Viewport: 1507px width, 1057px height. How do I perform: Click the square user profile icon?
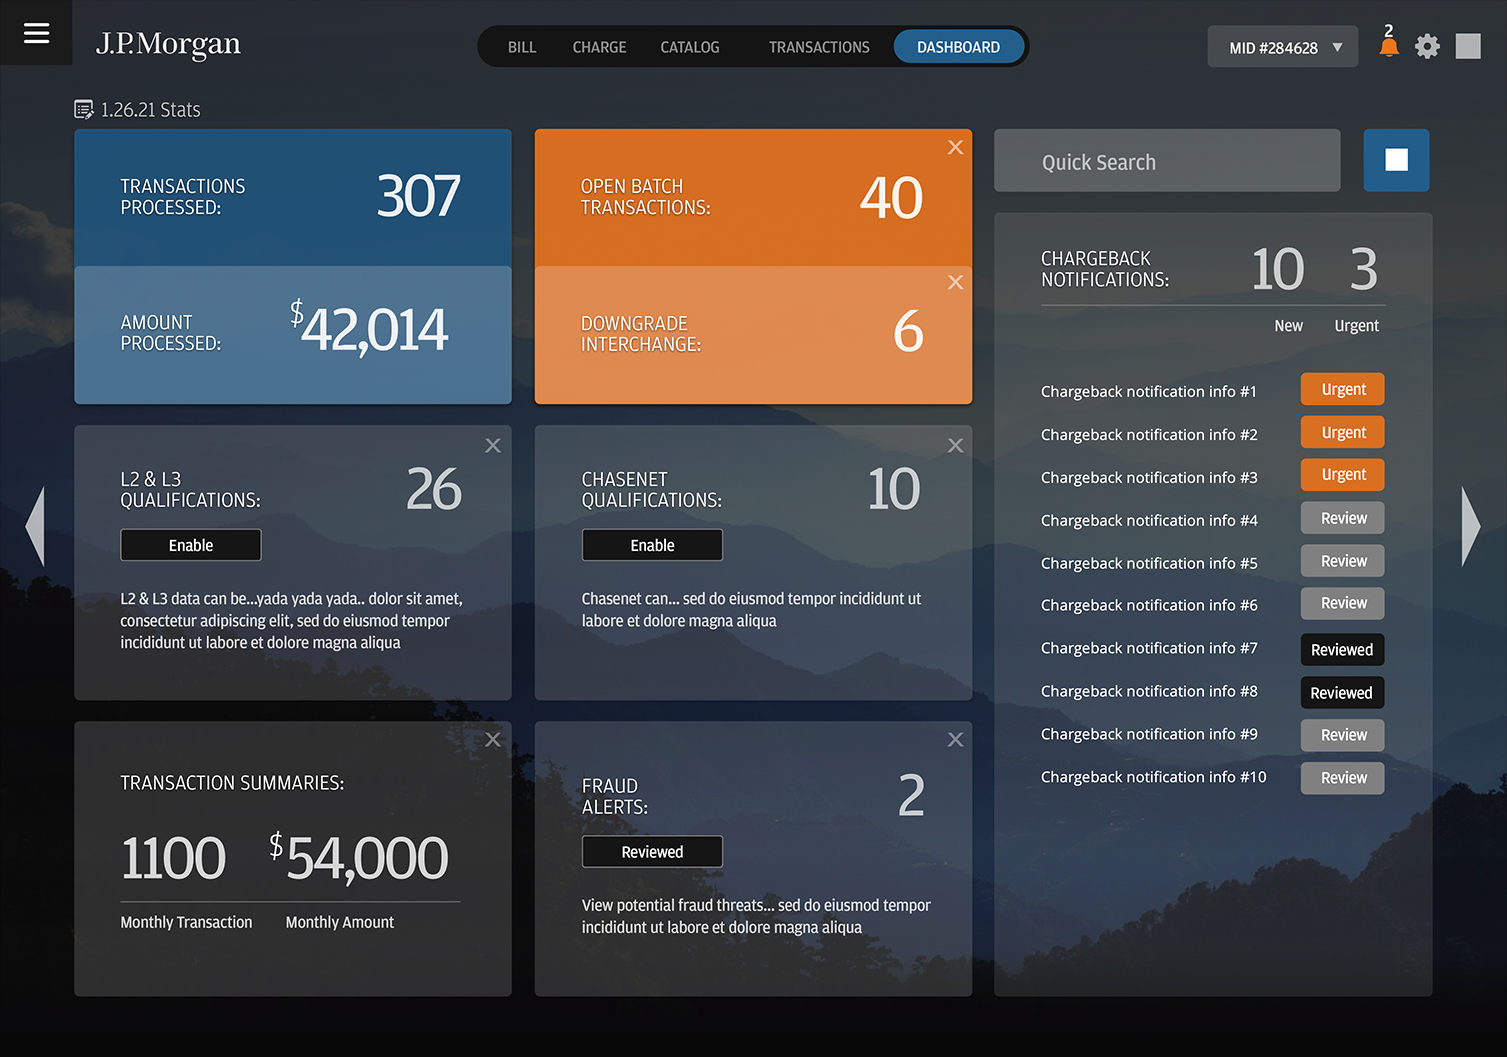click(x=1468, y=46)
